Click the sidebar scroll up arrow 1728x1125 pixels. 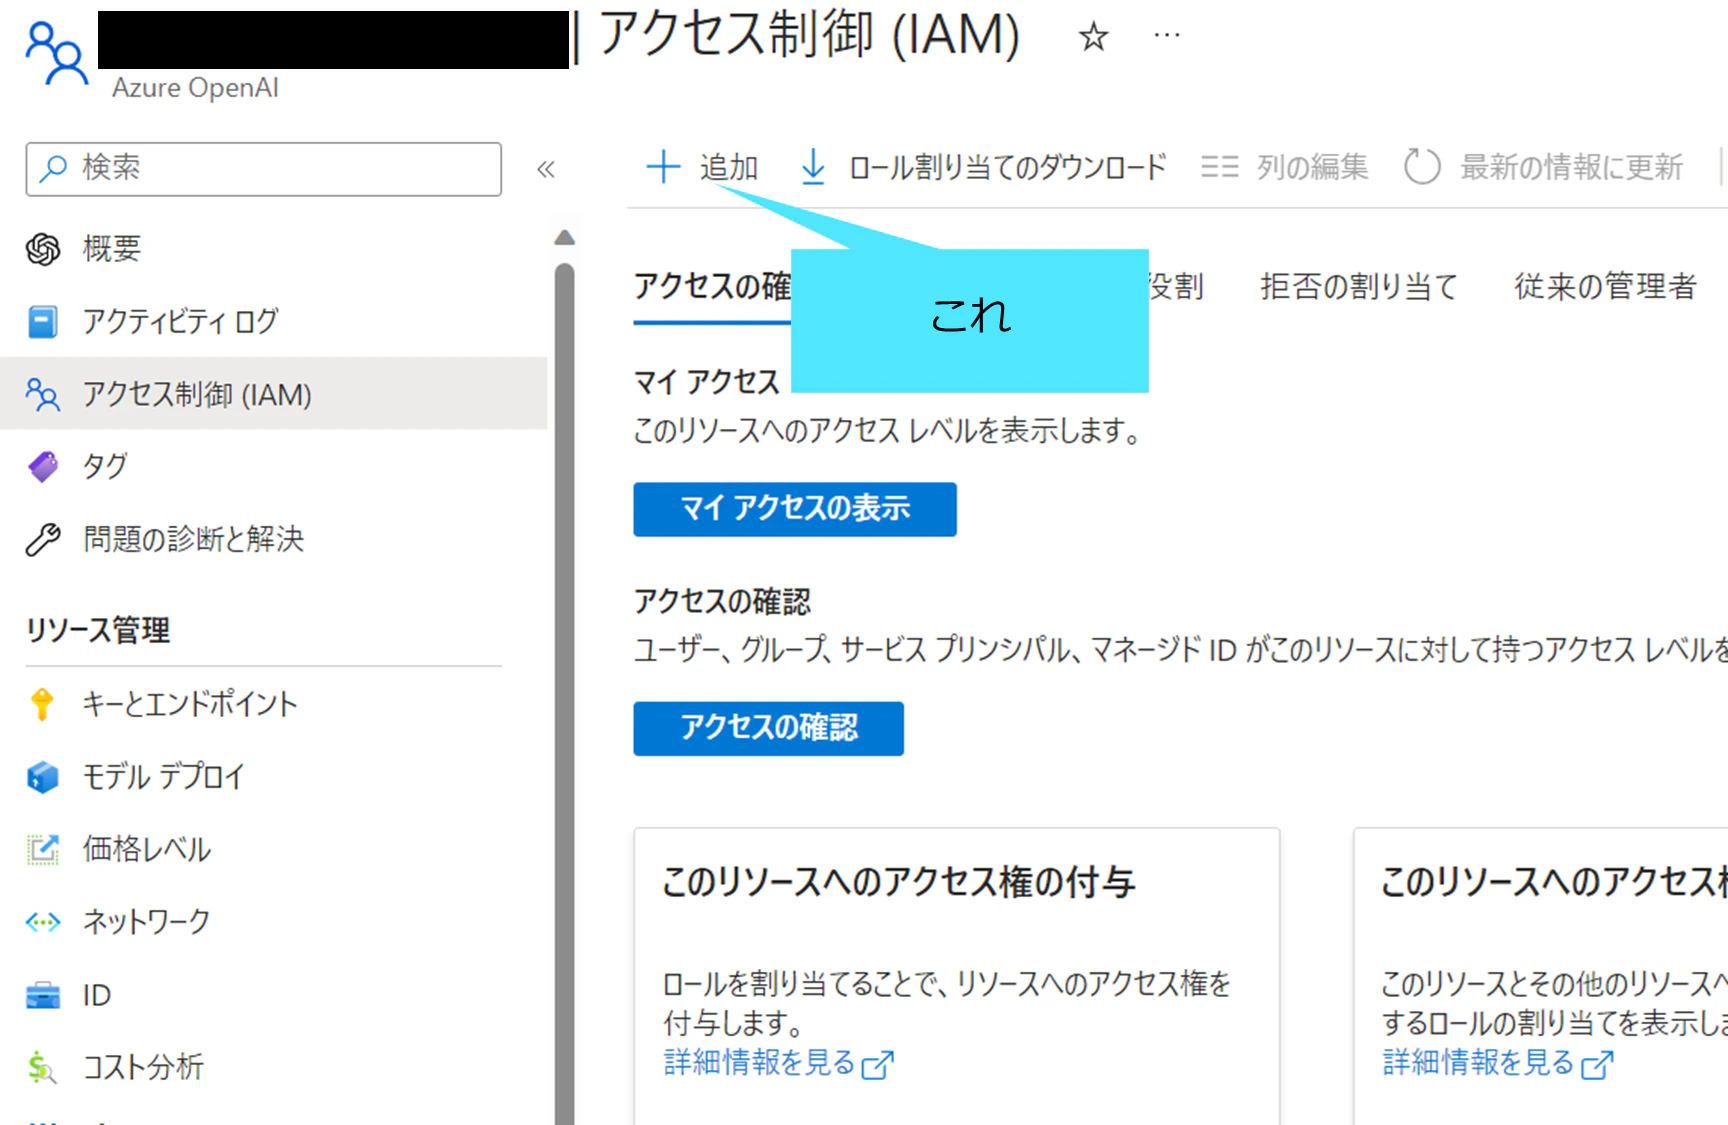coord(565,237)
